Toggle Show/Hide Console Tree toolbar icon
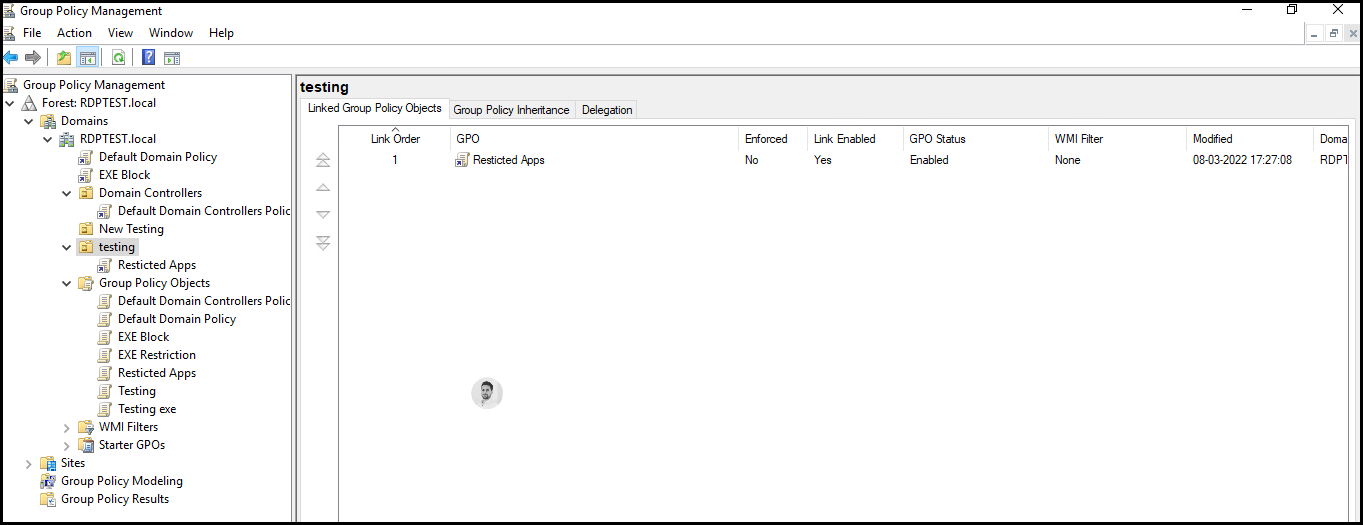This screenshot has width=1363, height=525. (87, 58)
